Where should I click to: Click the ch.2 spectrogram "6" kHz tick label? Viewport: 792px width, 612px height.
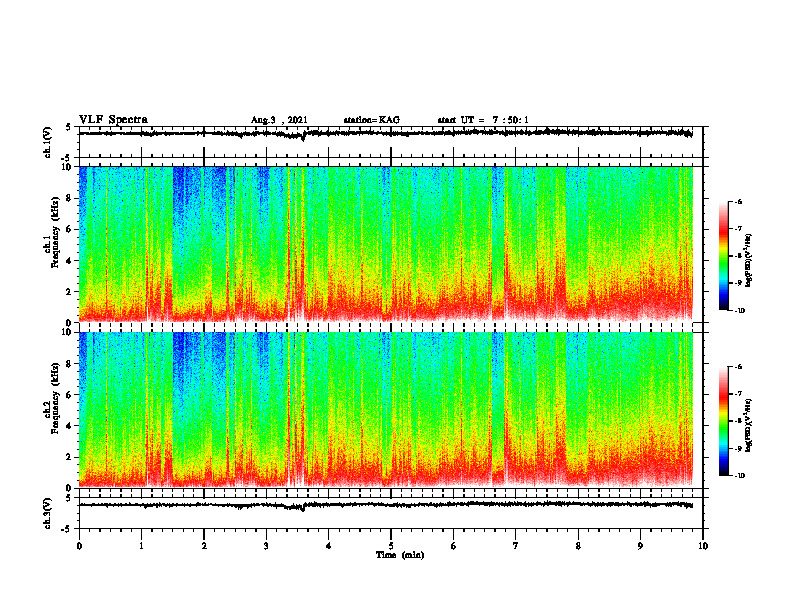69,394
